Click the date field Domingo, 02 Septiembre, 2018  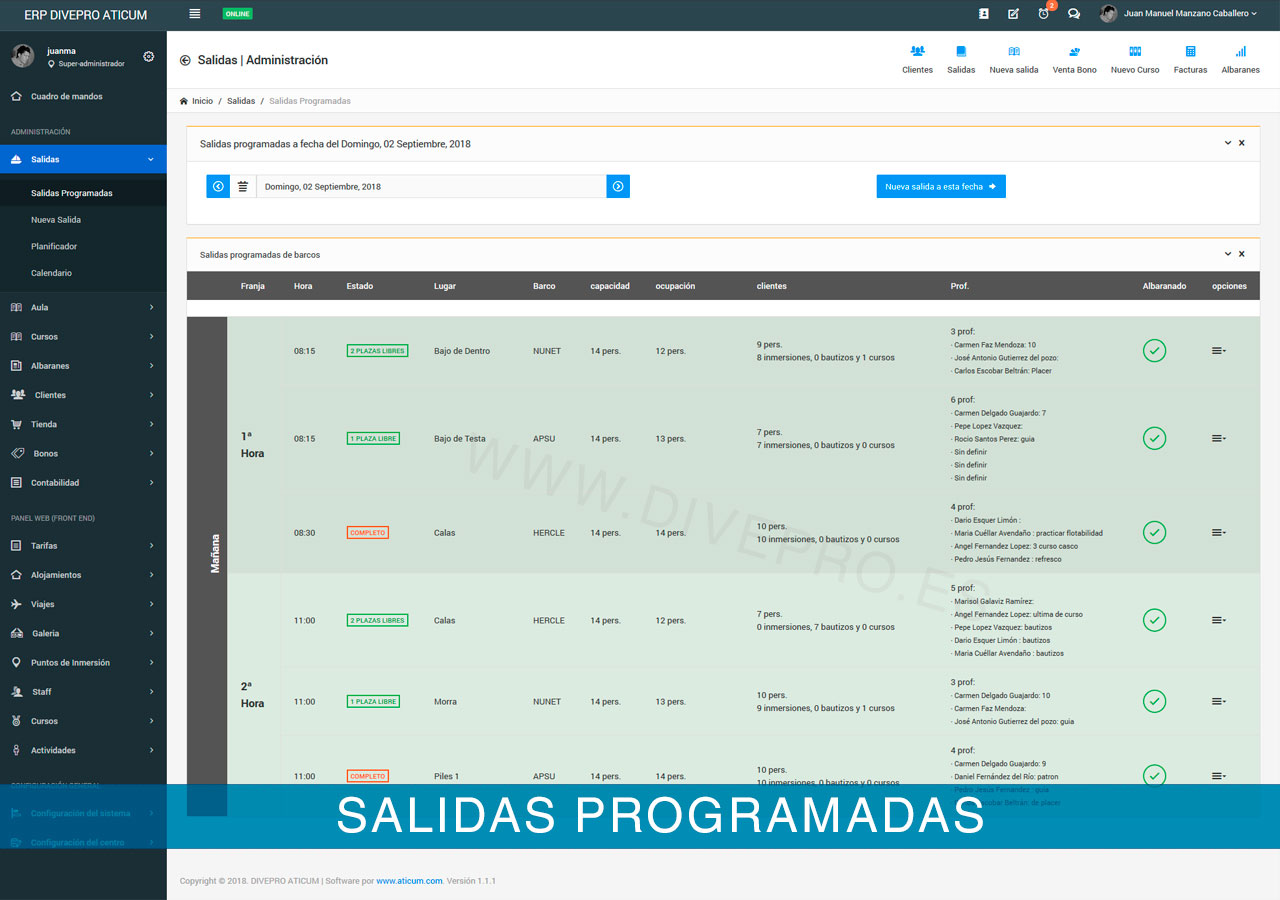pyautogui.click(x=431, y=186)
